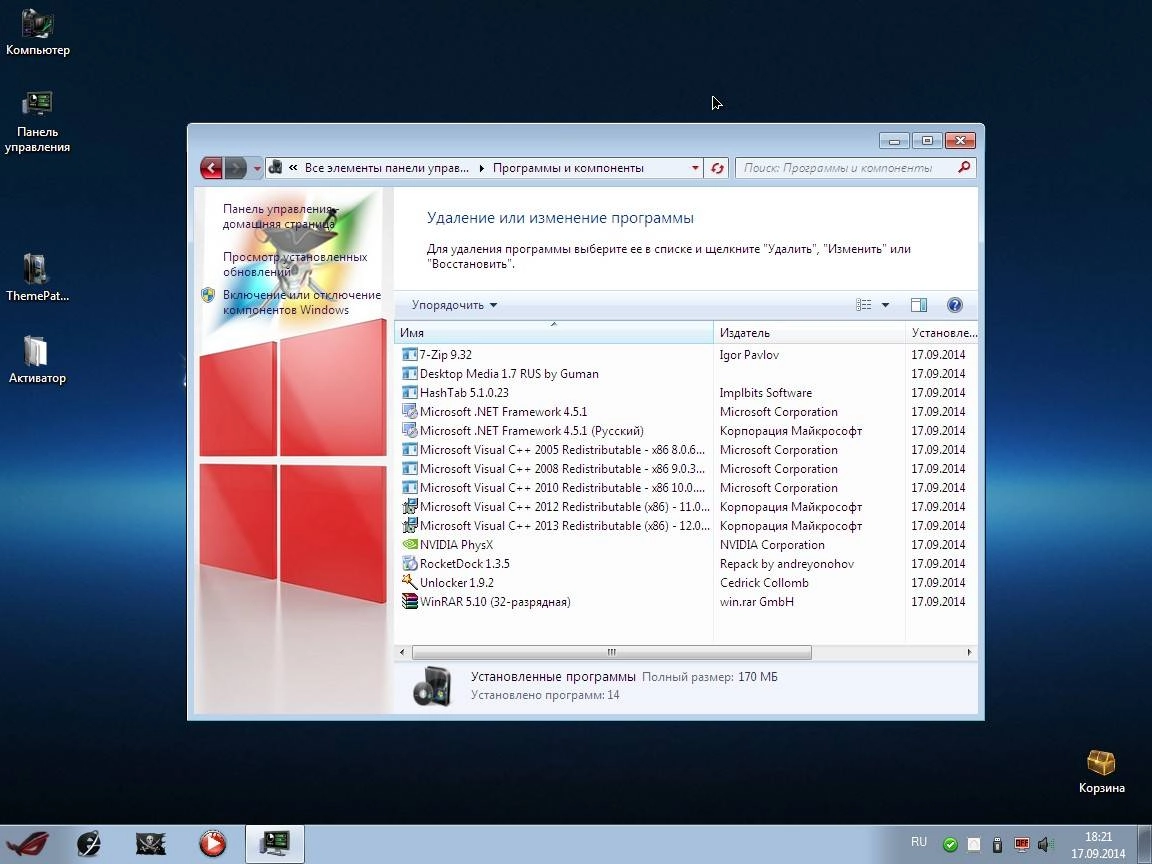Click the double chevron in address bar
Screen dimensions: 1152x864
[293, 168]
